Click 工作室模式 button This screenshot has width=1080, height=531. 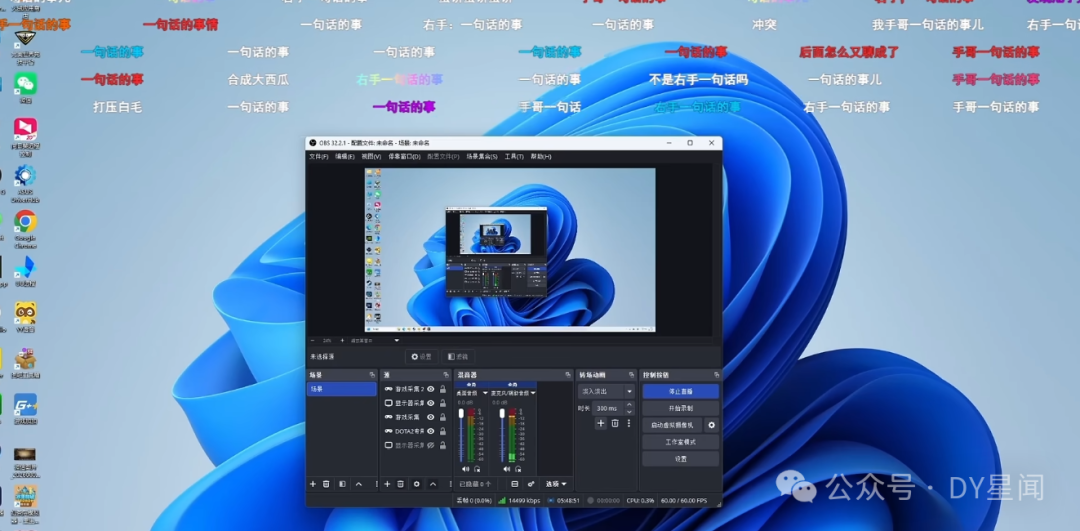pos(681,441)
